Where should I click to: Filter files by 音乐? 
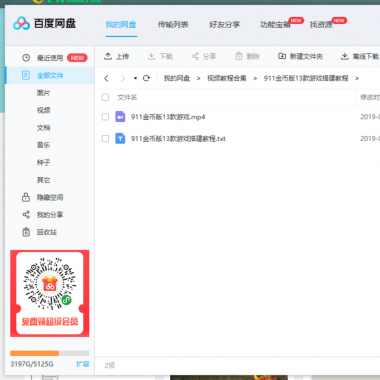point(43,145)
